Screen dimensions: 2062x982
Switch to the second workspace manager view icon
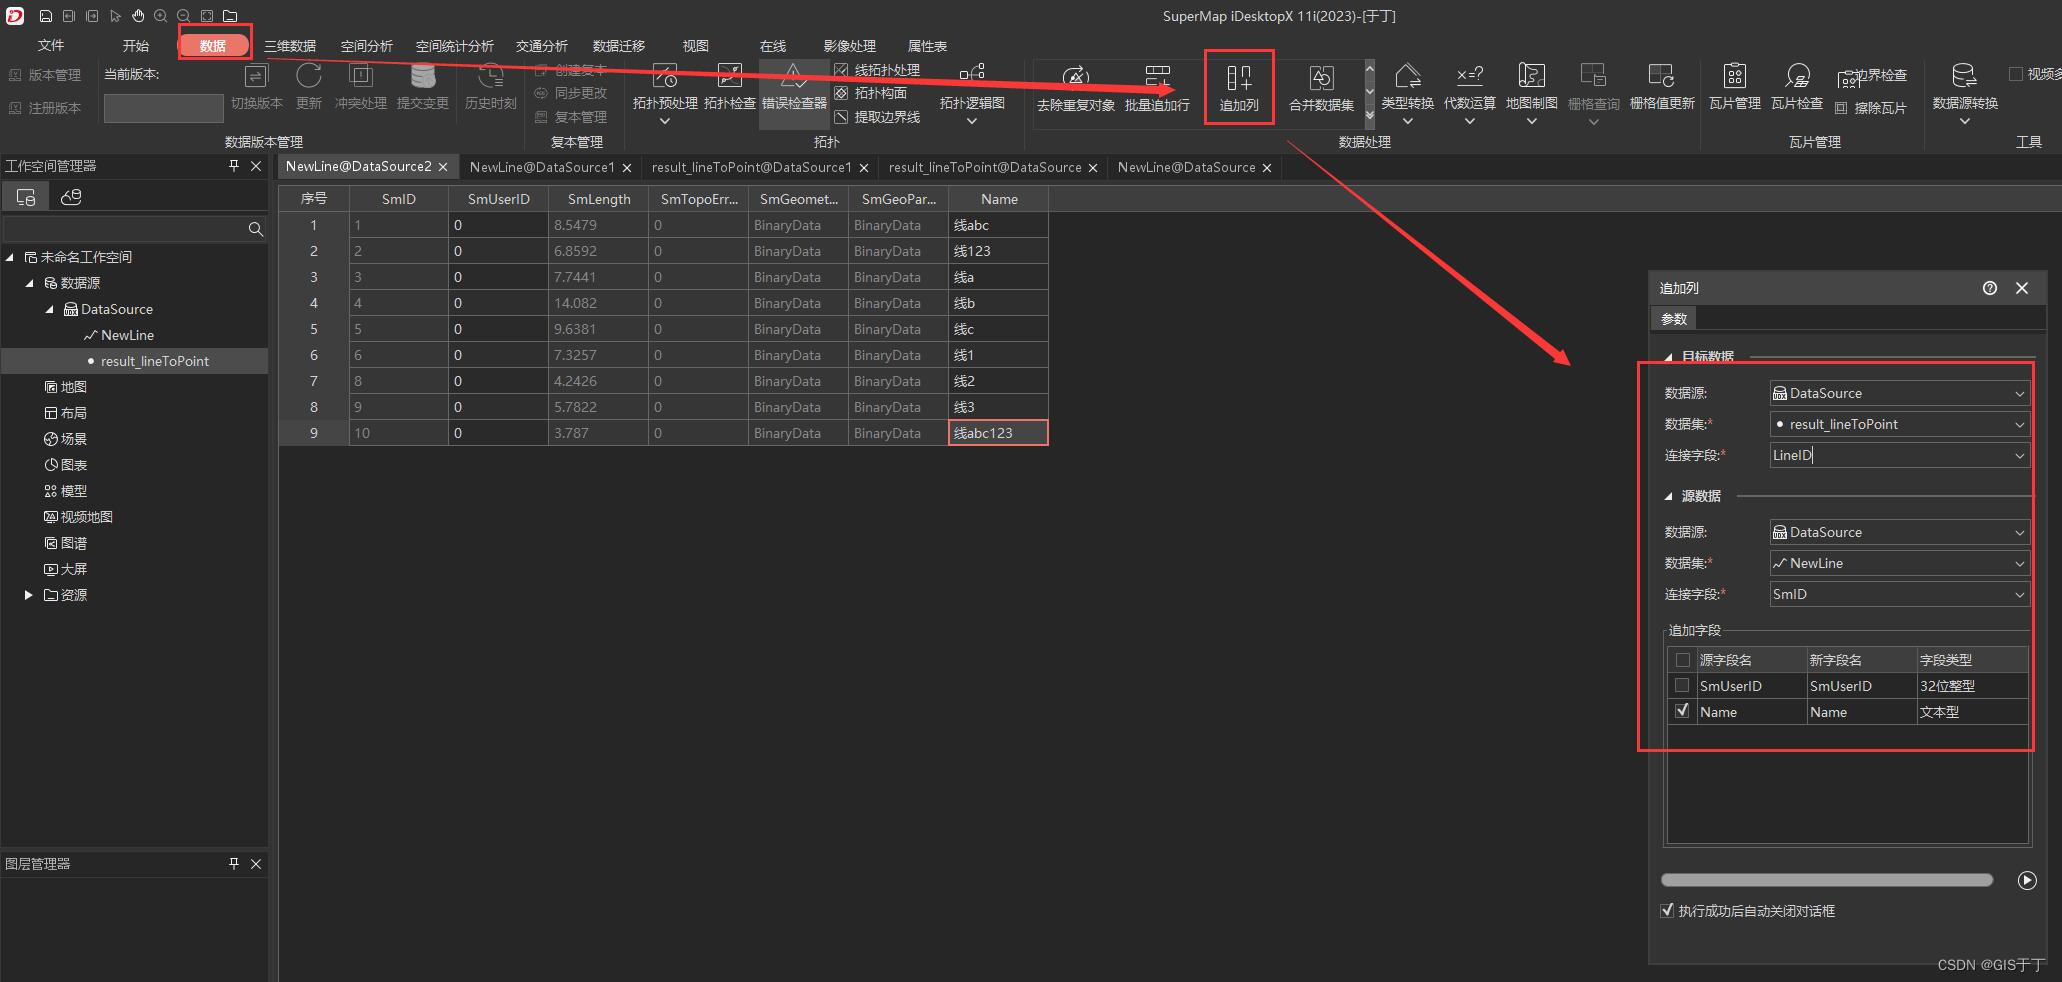[71, 197]
